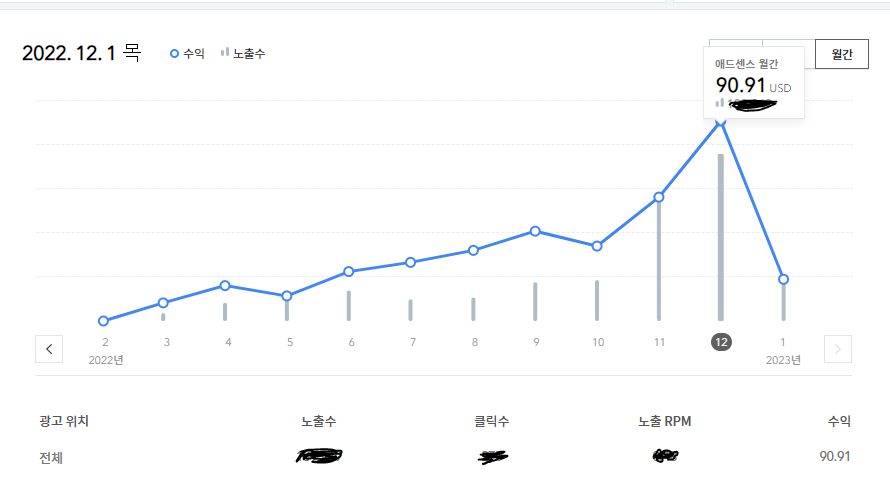Screen dimensions: 890x492
Task: Toggle the 수익 revenue legend
Action: pyautogui.click(x=187, y=53)
